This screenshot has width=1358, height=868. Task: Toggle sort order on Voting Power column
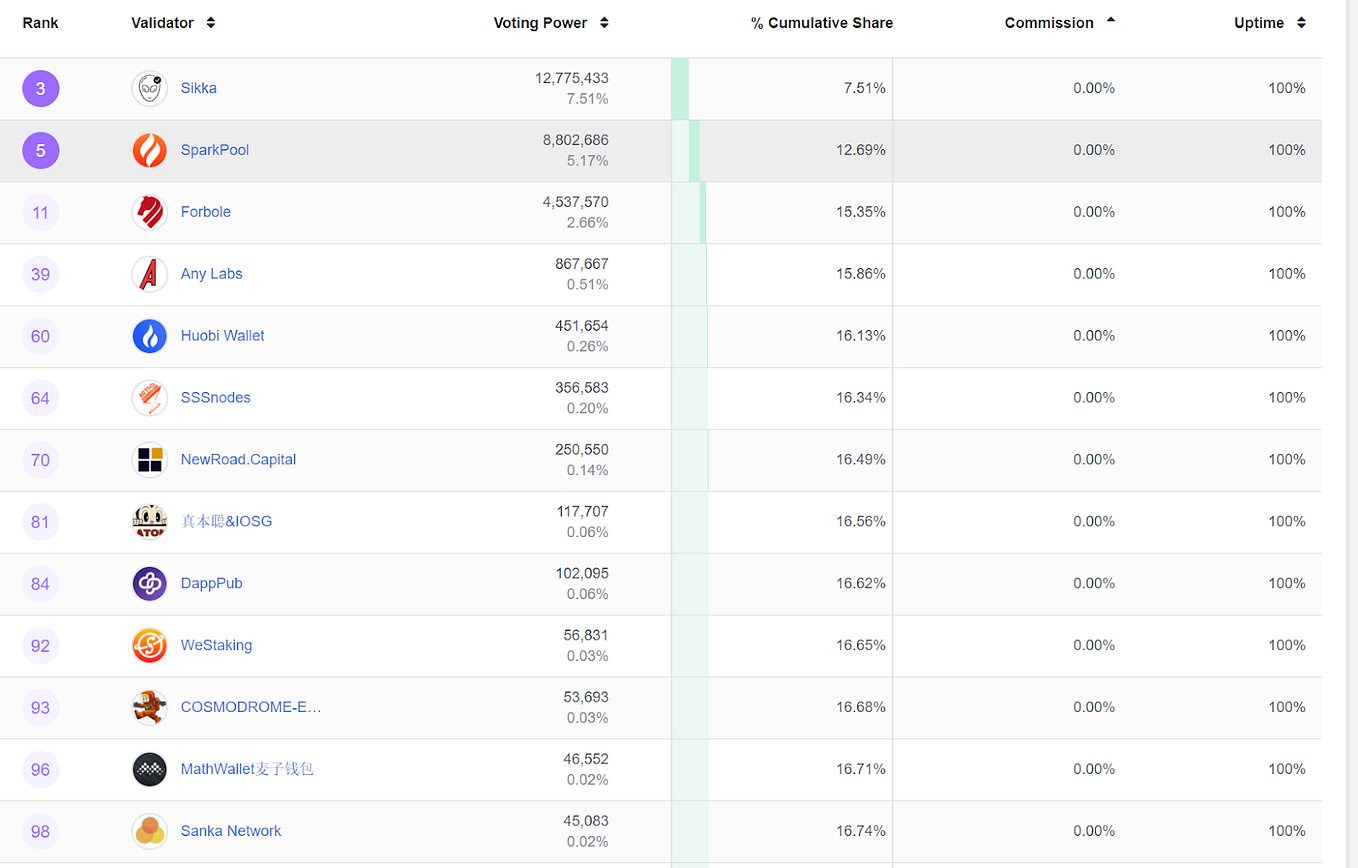tap(604, 22)
